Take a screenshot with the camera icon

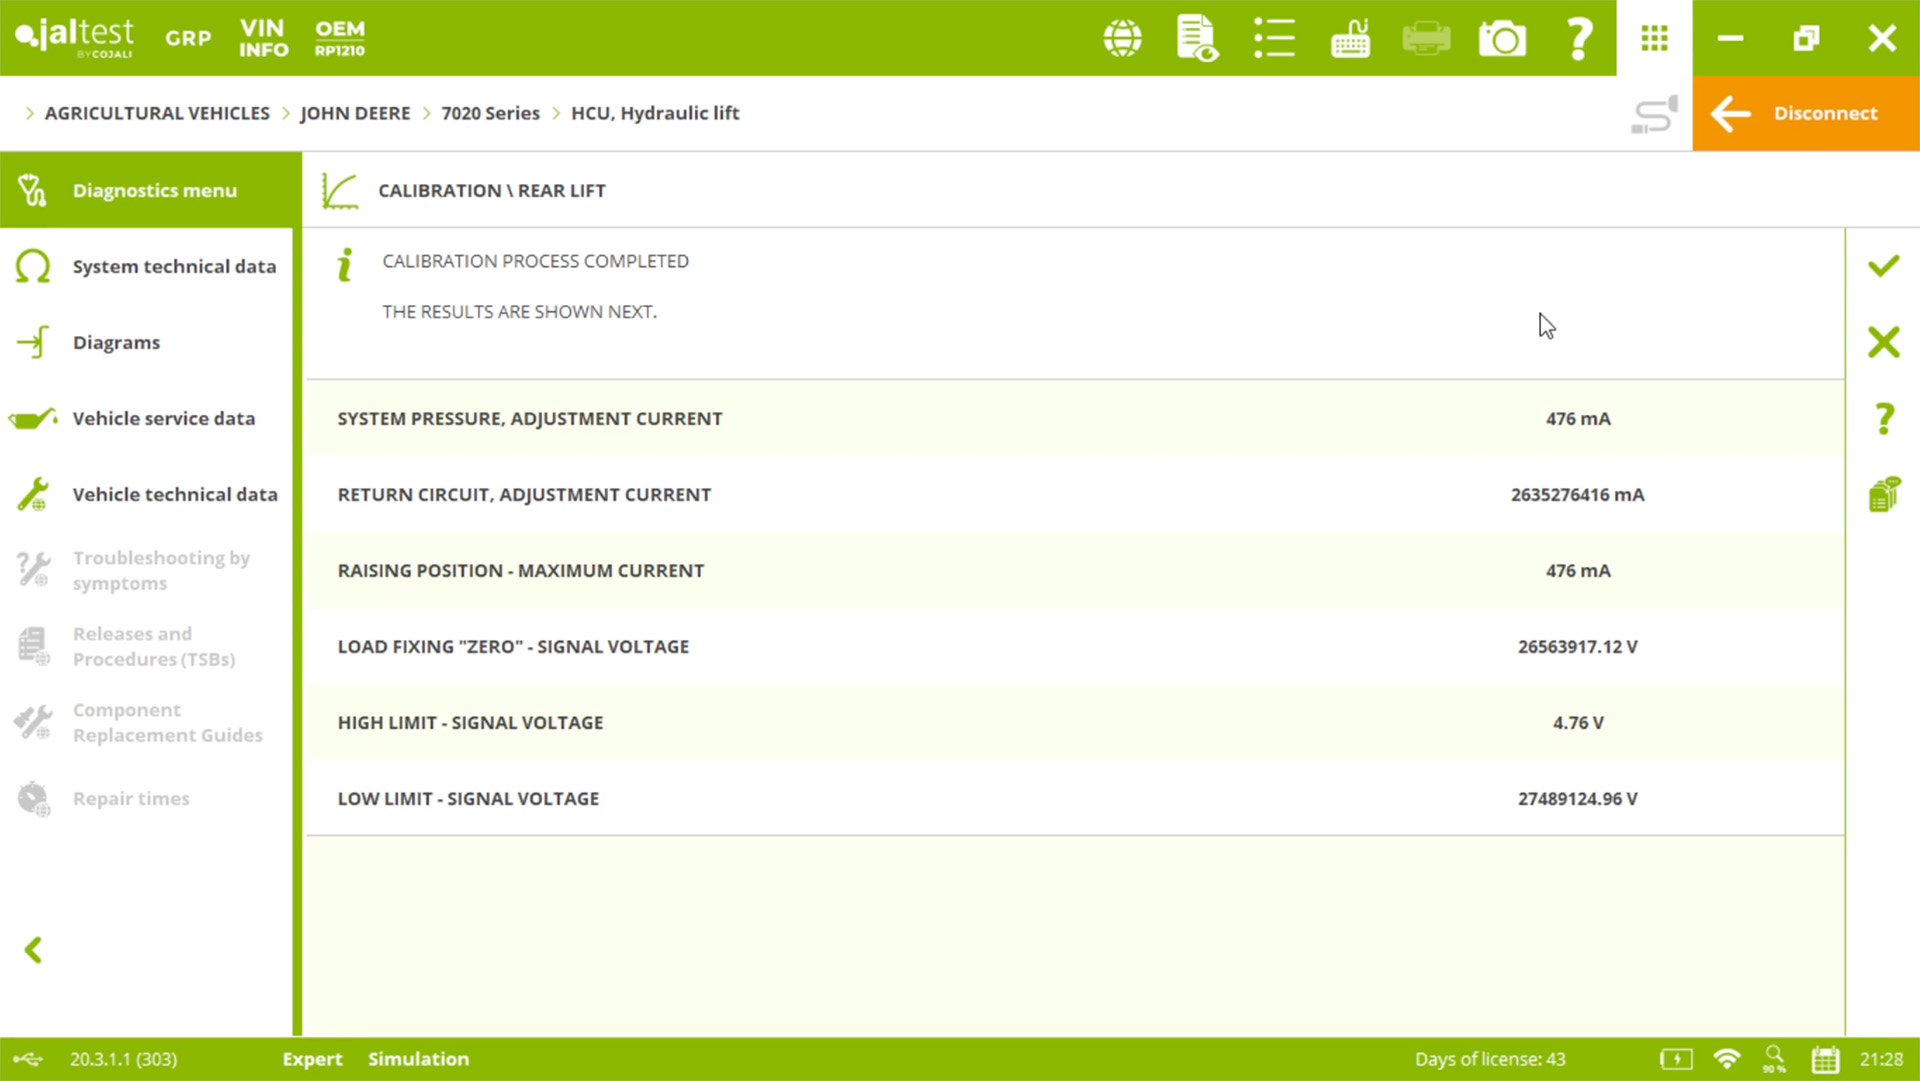click(1502, 38)
